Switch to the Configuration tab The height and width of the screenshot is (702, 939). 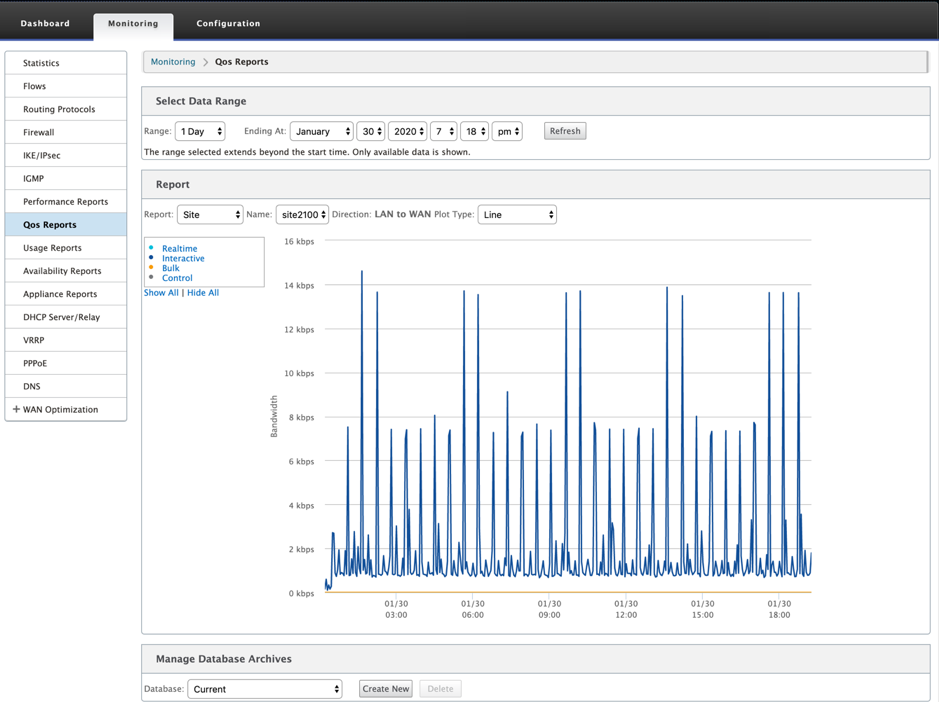[x=228, y=23]
